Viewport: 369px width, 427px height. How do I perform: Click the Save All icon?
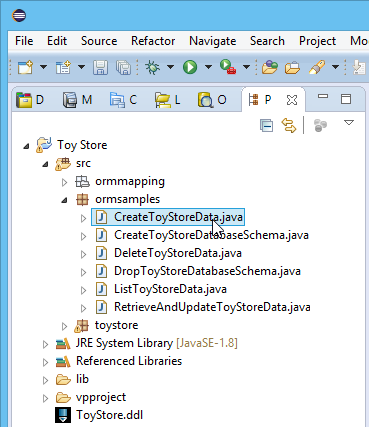coord(124,67)
